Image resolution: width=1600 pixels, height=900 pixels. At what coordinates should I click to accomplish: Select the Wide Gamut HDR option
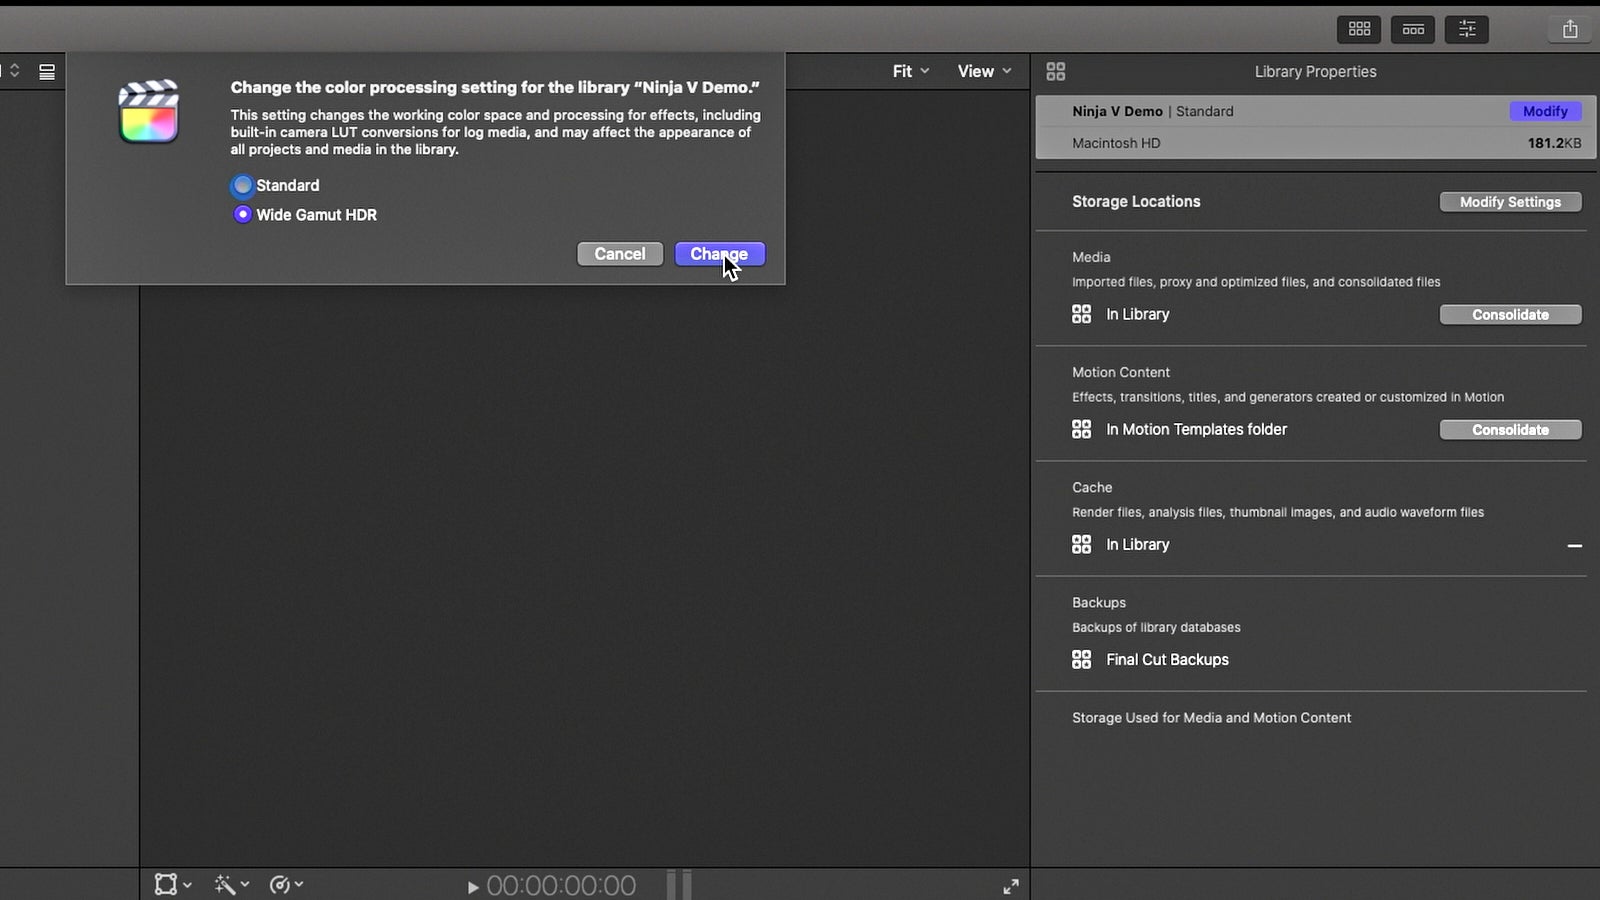pyautogui.click(x=242, y=214)
